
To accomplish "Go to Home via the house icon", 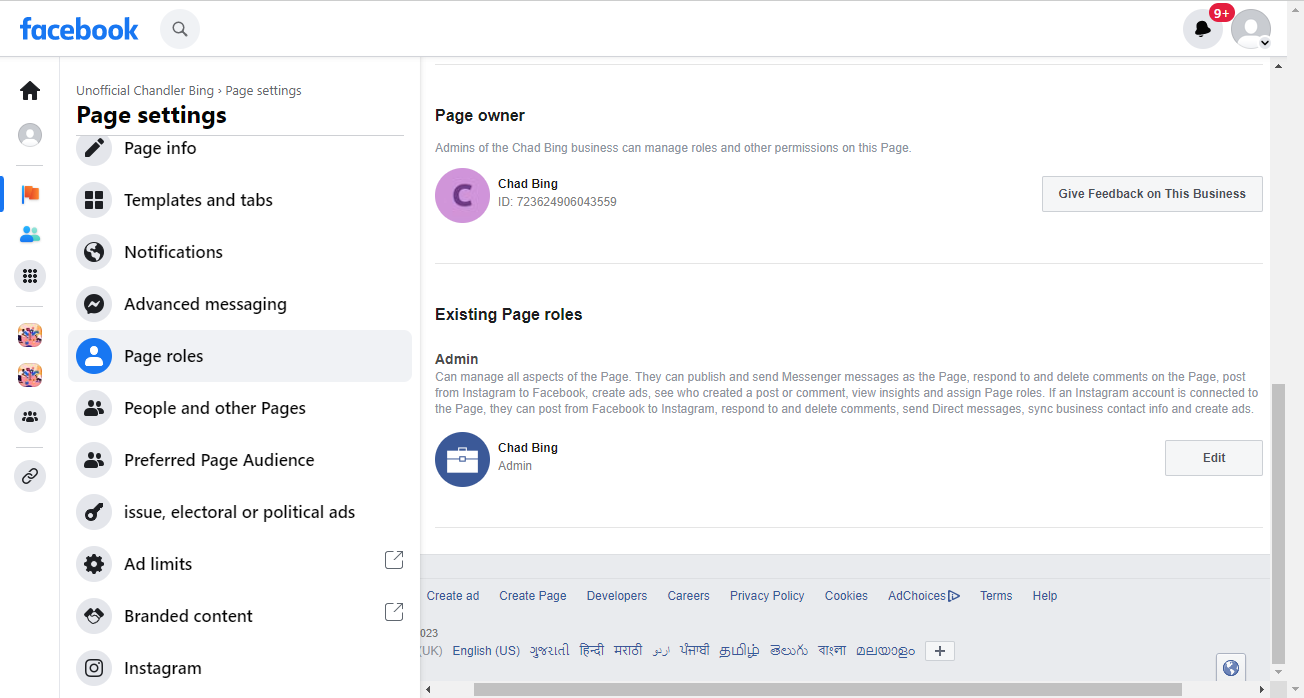I will click(x=30, y=91).
